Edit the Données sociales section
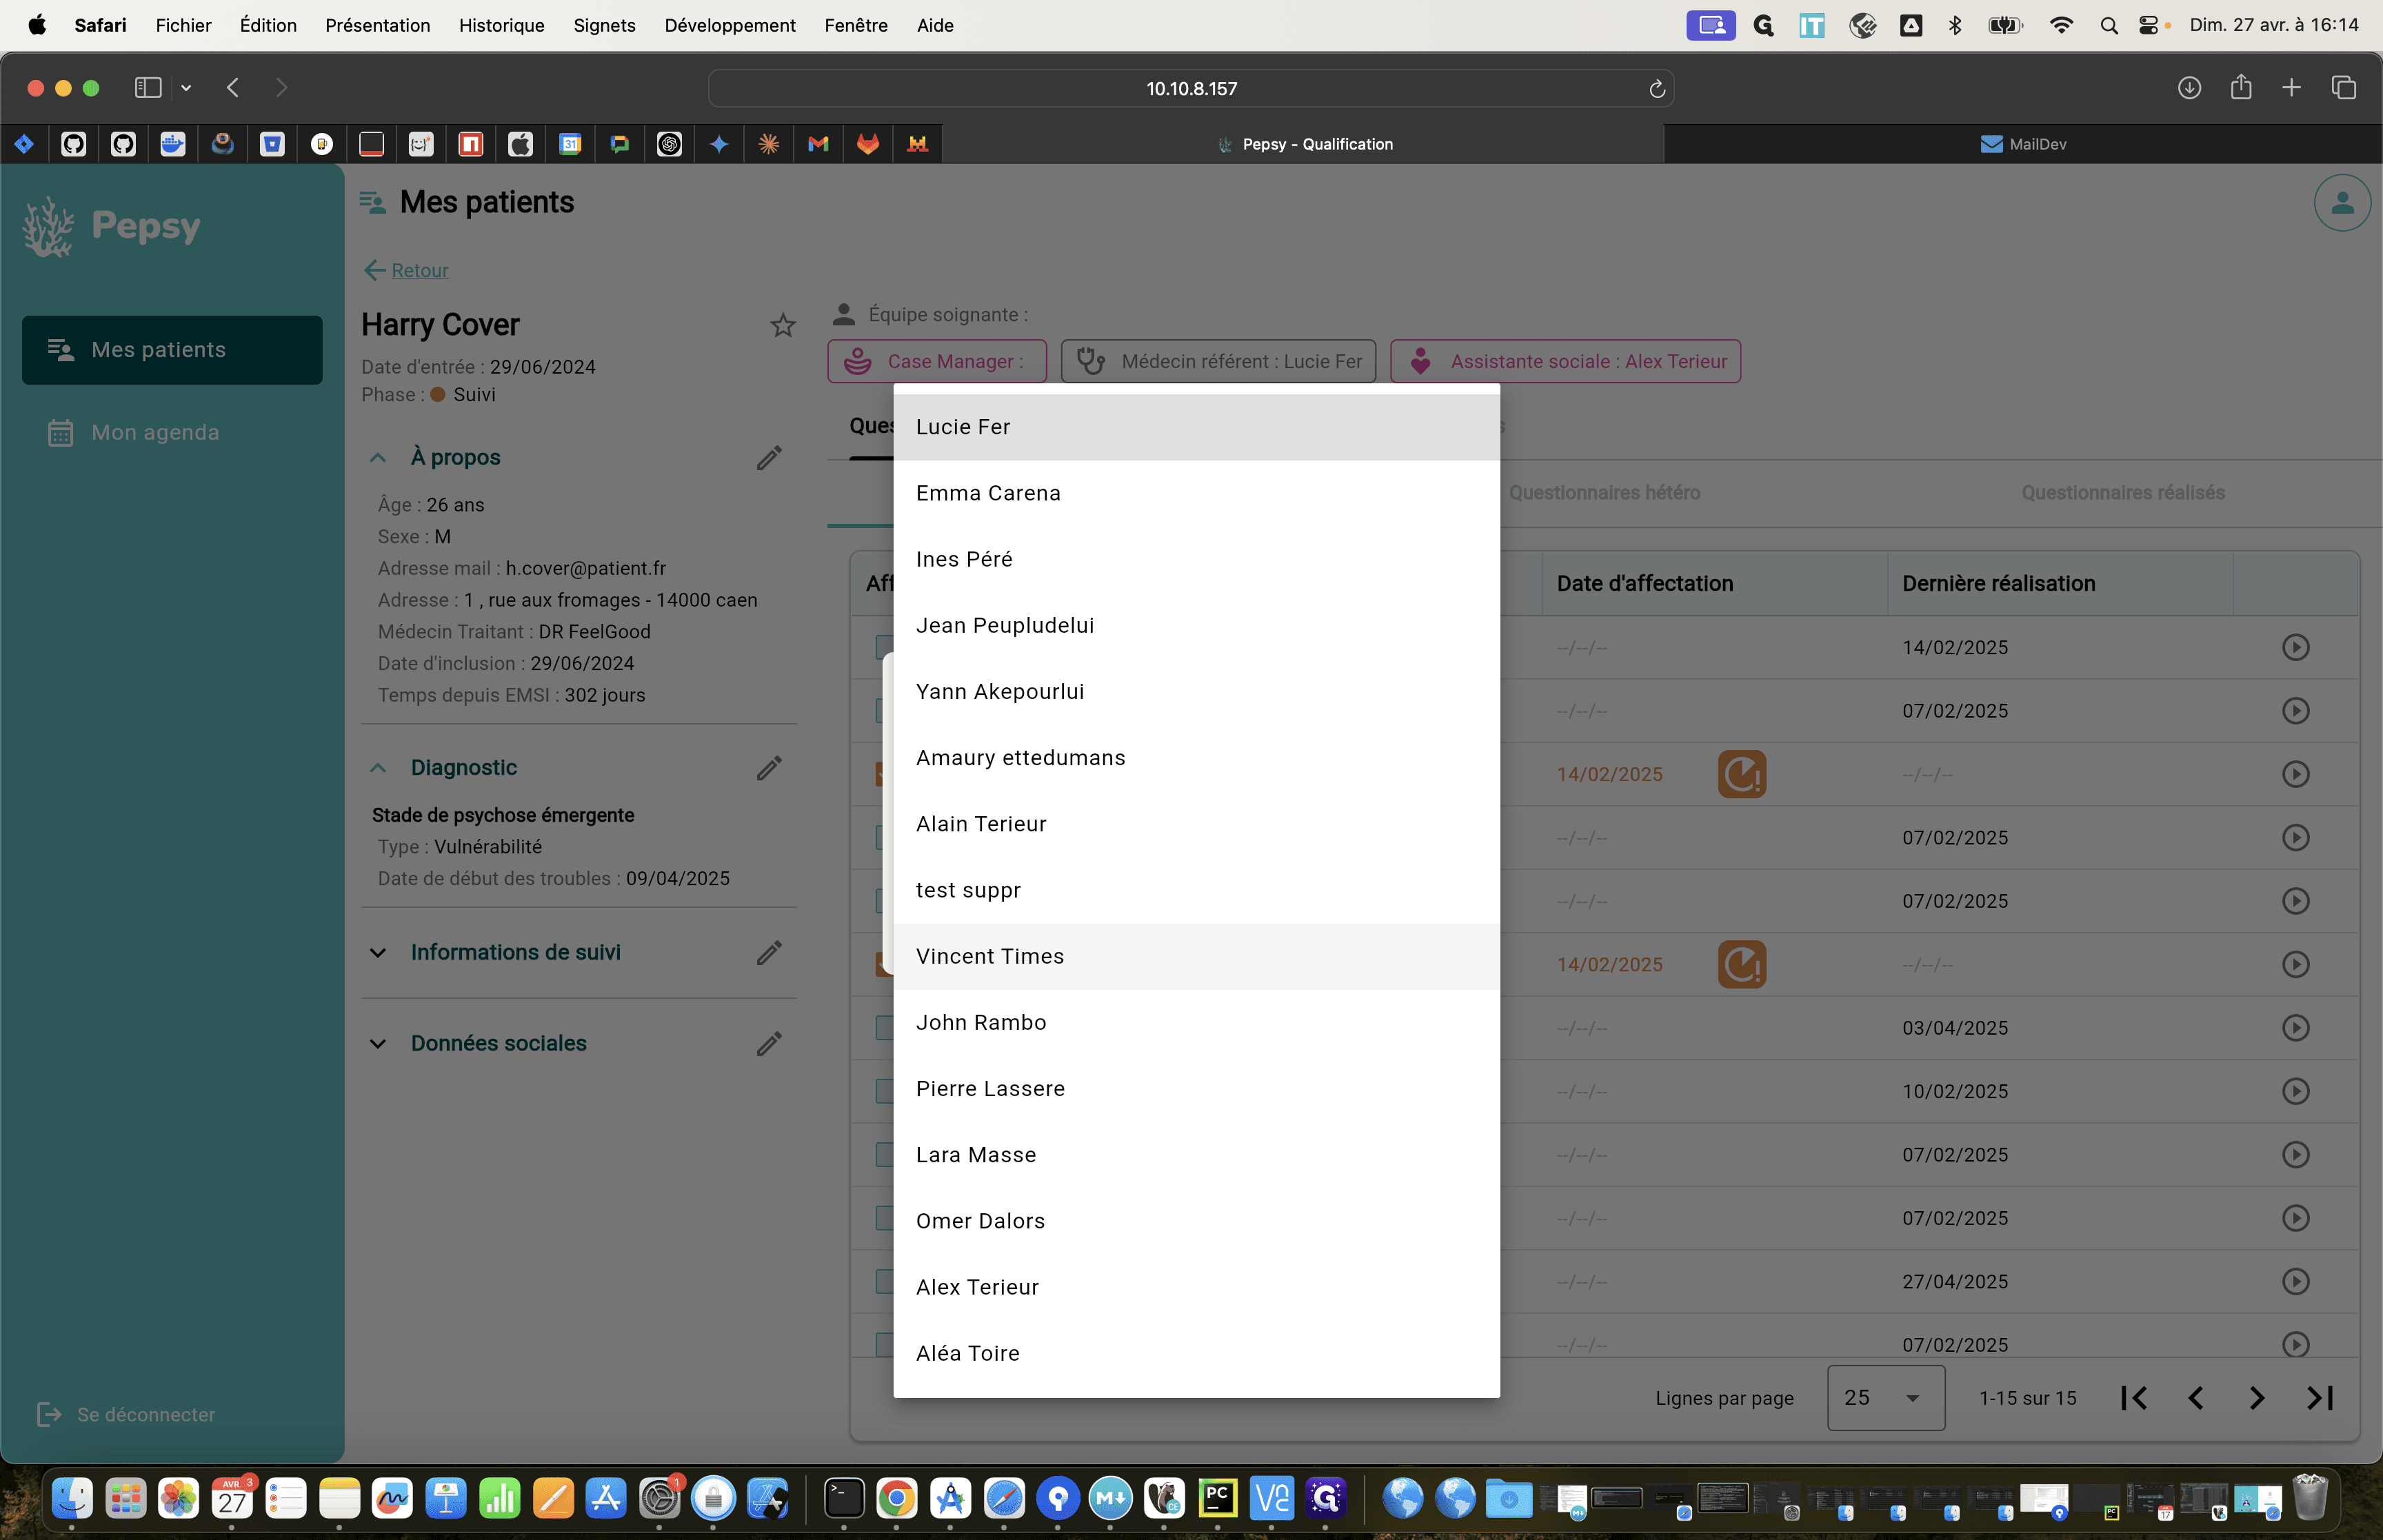 pos(769,1044)
